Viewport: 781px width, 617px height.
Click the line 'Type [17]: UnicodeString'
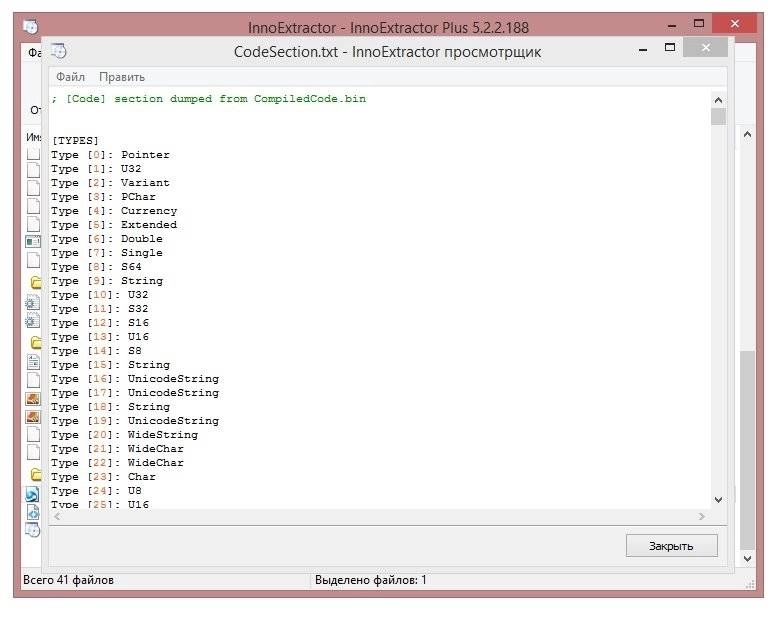(x=134, y=392)
